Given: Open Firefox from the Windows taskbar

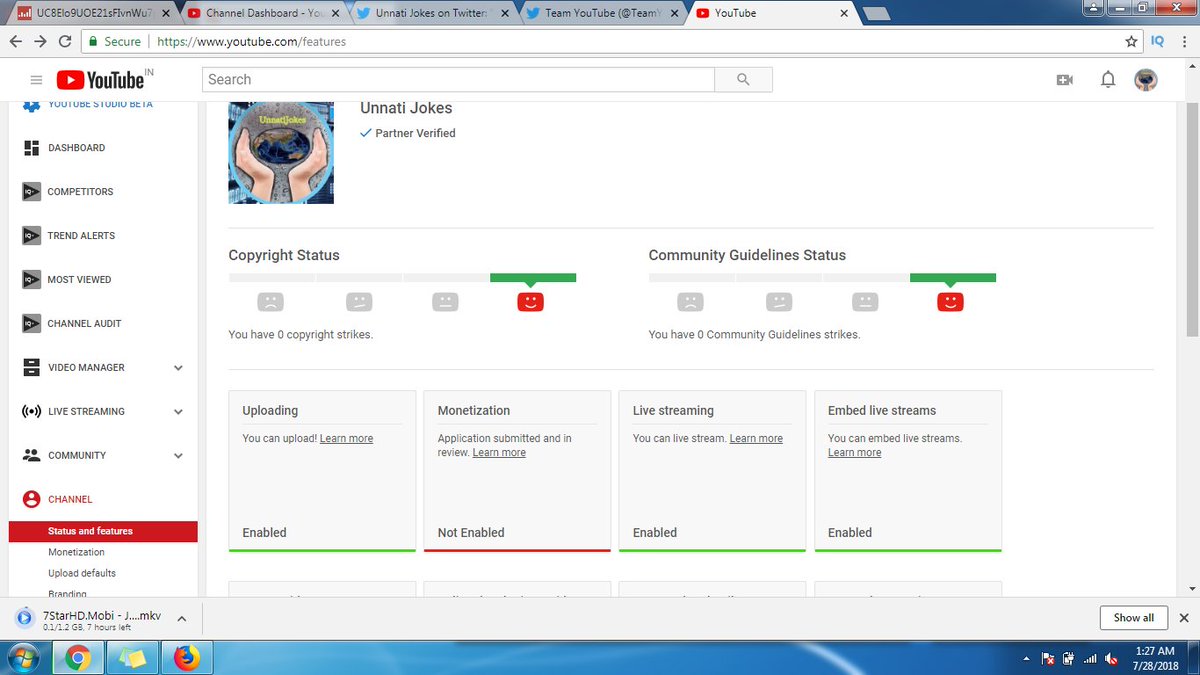Looking at the screenshot, I should pyautogui.click(x=185, y=658).
